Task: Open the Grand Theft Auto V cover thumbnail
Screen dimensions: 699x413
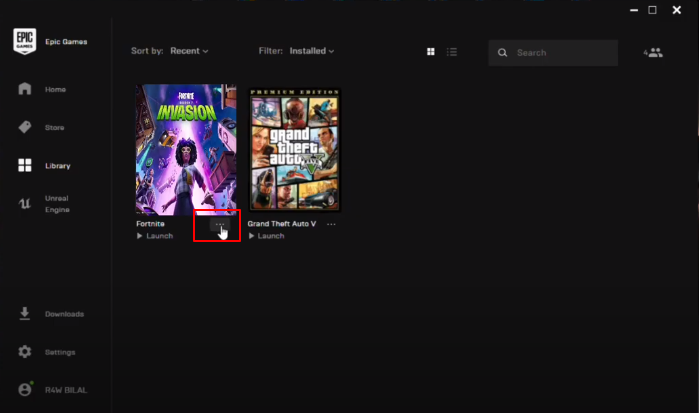Action: (294, 149)
